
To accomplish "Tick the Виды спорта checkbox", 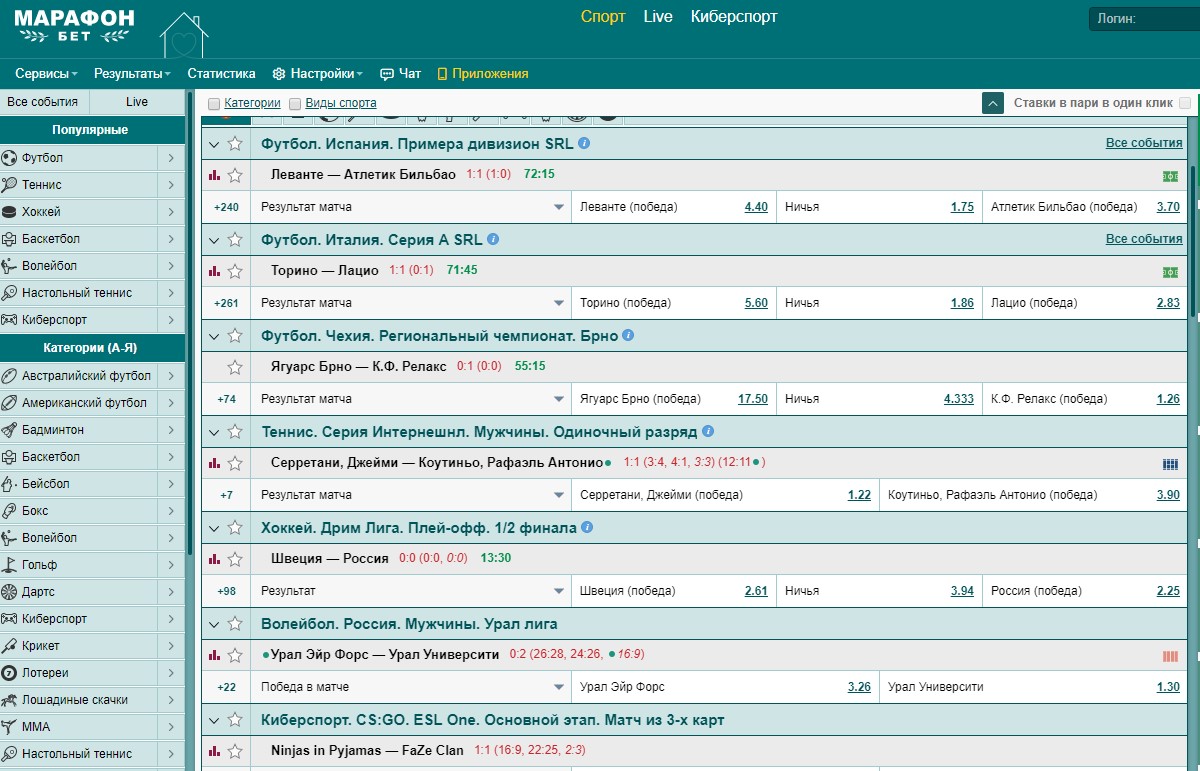I will point(295,103).
